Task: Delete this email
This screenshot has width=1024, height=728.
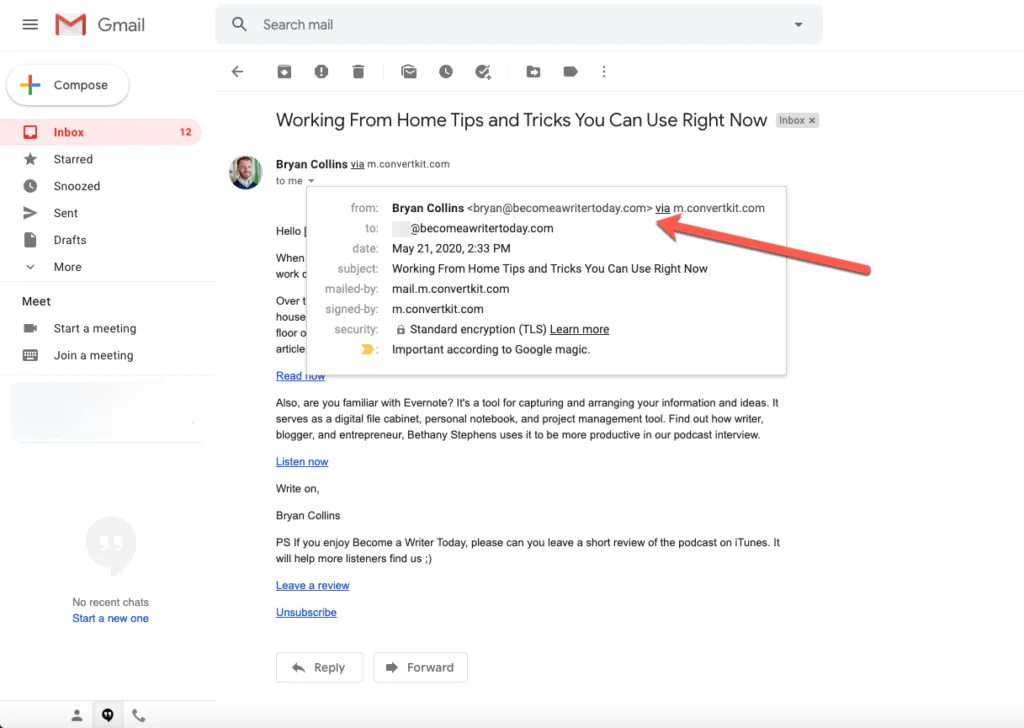Action: [357, 71]
